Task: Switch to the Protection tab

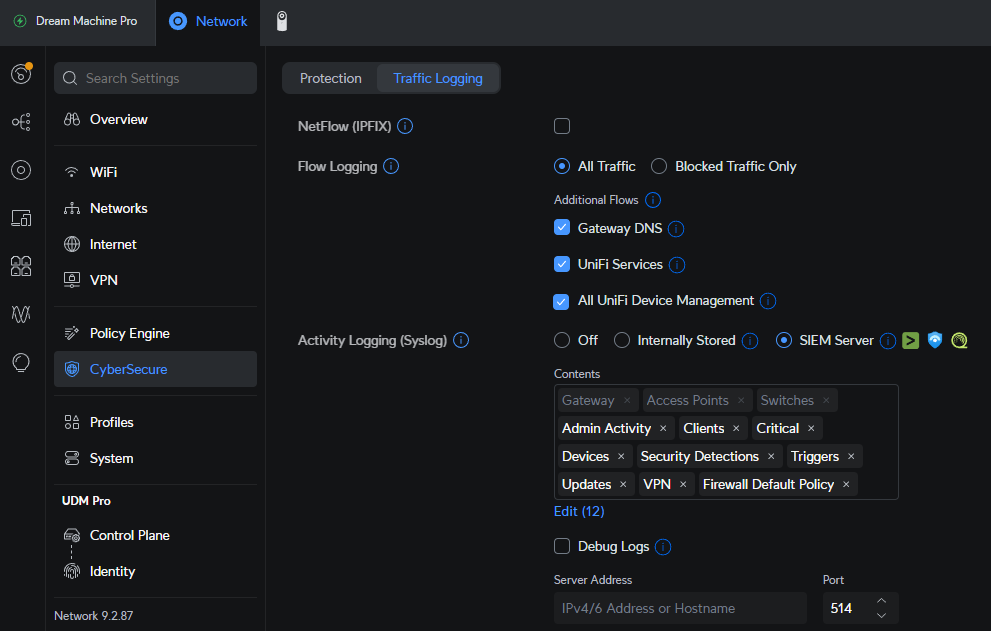Action: [330, 78]
